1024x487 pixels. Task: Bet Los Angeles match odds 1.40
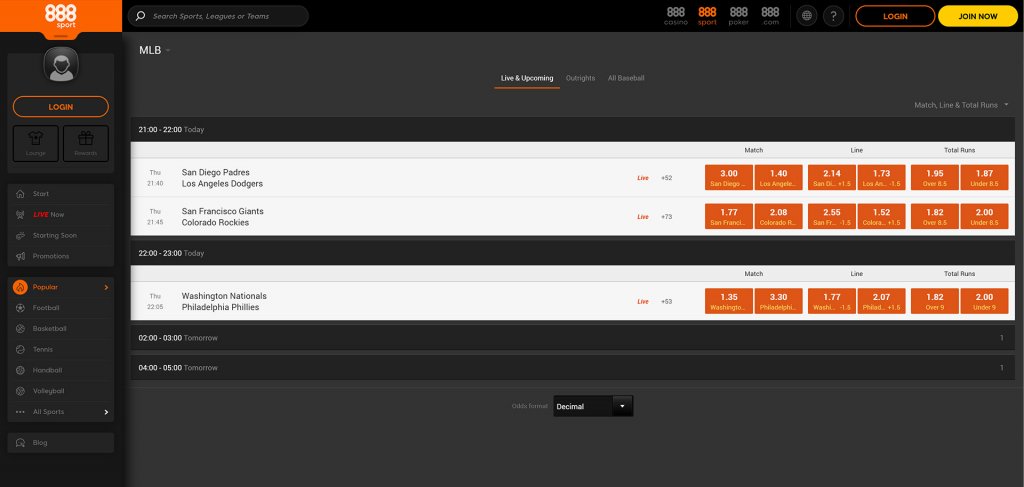(x=778, y=178)
